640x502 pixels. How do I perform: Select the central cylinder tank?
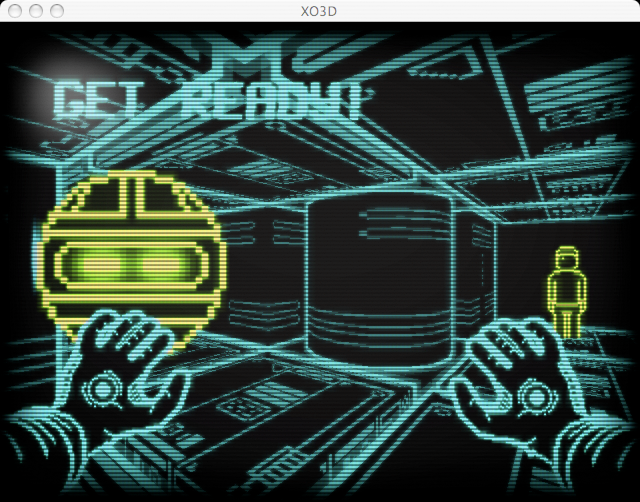point(378,280)
